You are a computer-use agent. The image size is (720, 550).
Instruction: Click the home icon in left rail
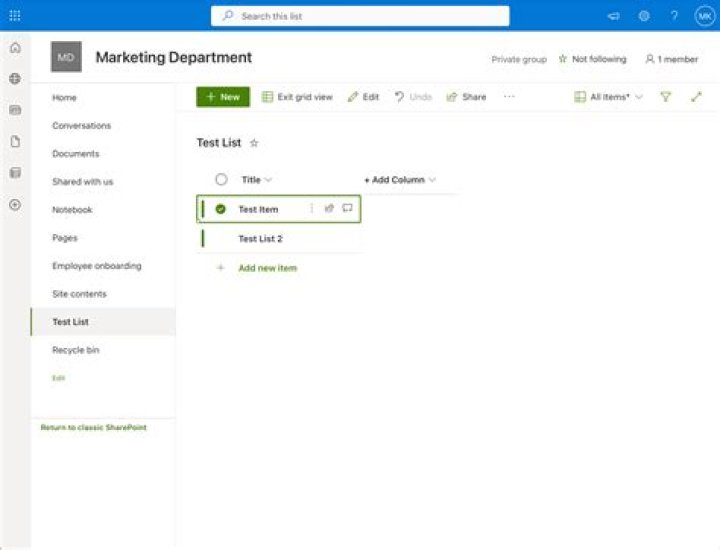coord(15,47)
